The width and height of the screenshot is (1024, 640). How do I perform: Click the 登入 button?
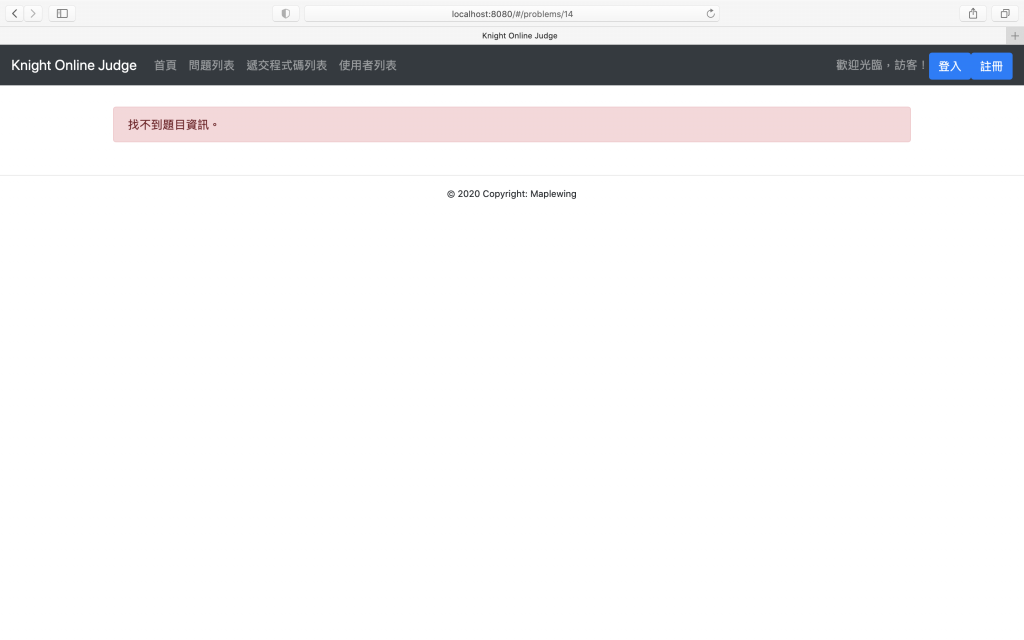[x=950, y=66]
